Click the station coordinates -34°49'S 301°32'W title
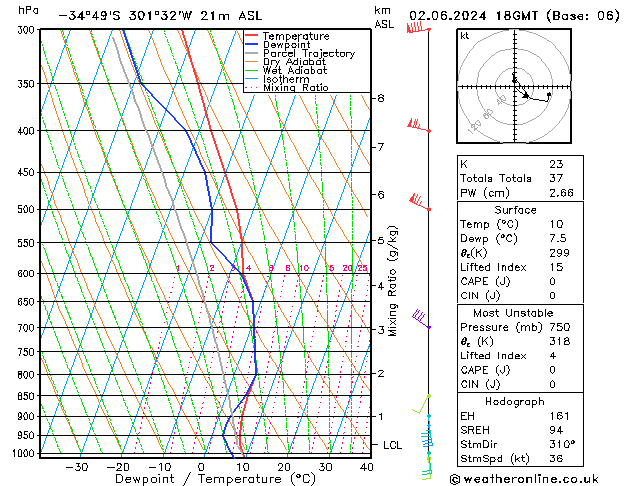The height and width of the screenshot is (486, 629). point(160,16)
